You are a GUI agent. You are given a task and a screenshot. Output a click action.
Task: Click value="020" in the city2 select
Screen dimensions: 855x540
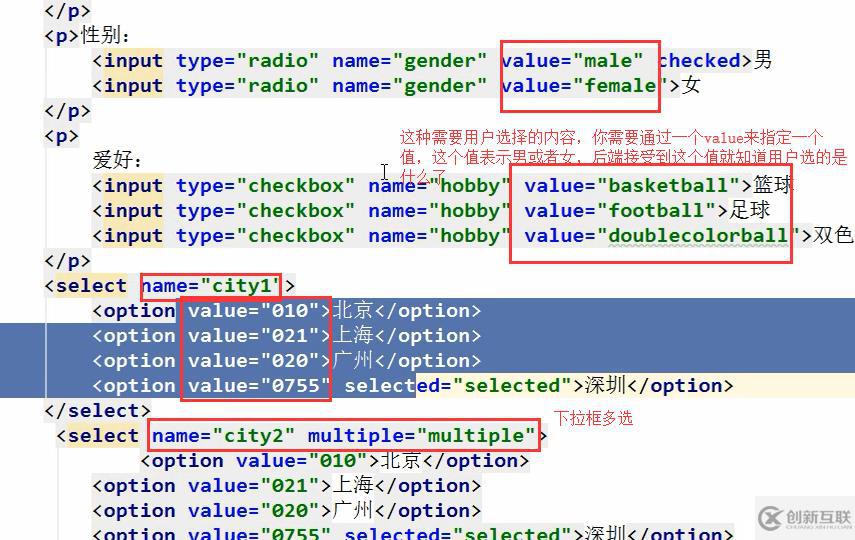[x=254, y=511]
